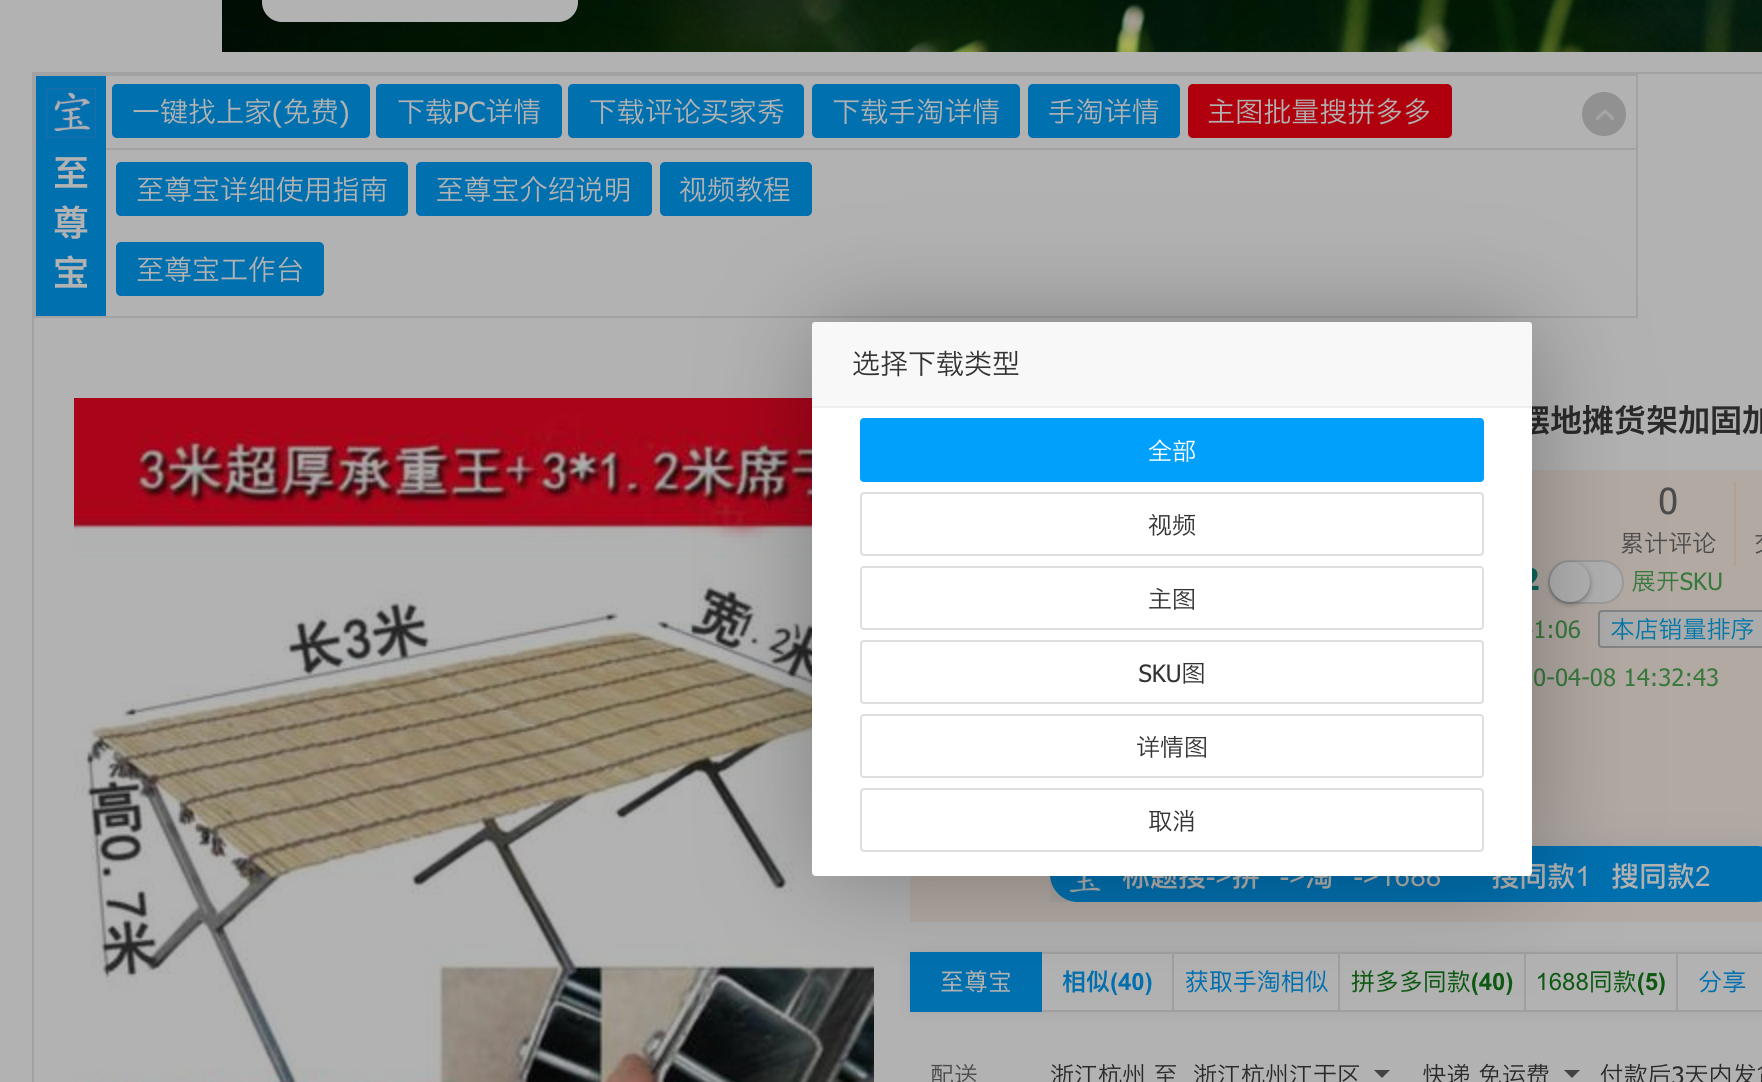Screen dimensions: 1762x1082
Task: Select 全部 download type
Action: [1172, 450]
